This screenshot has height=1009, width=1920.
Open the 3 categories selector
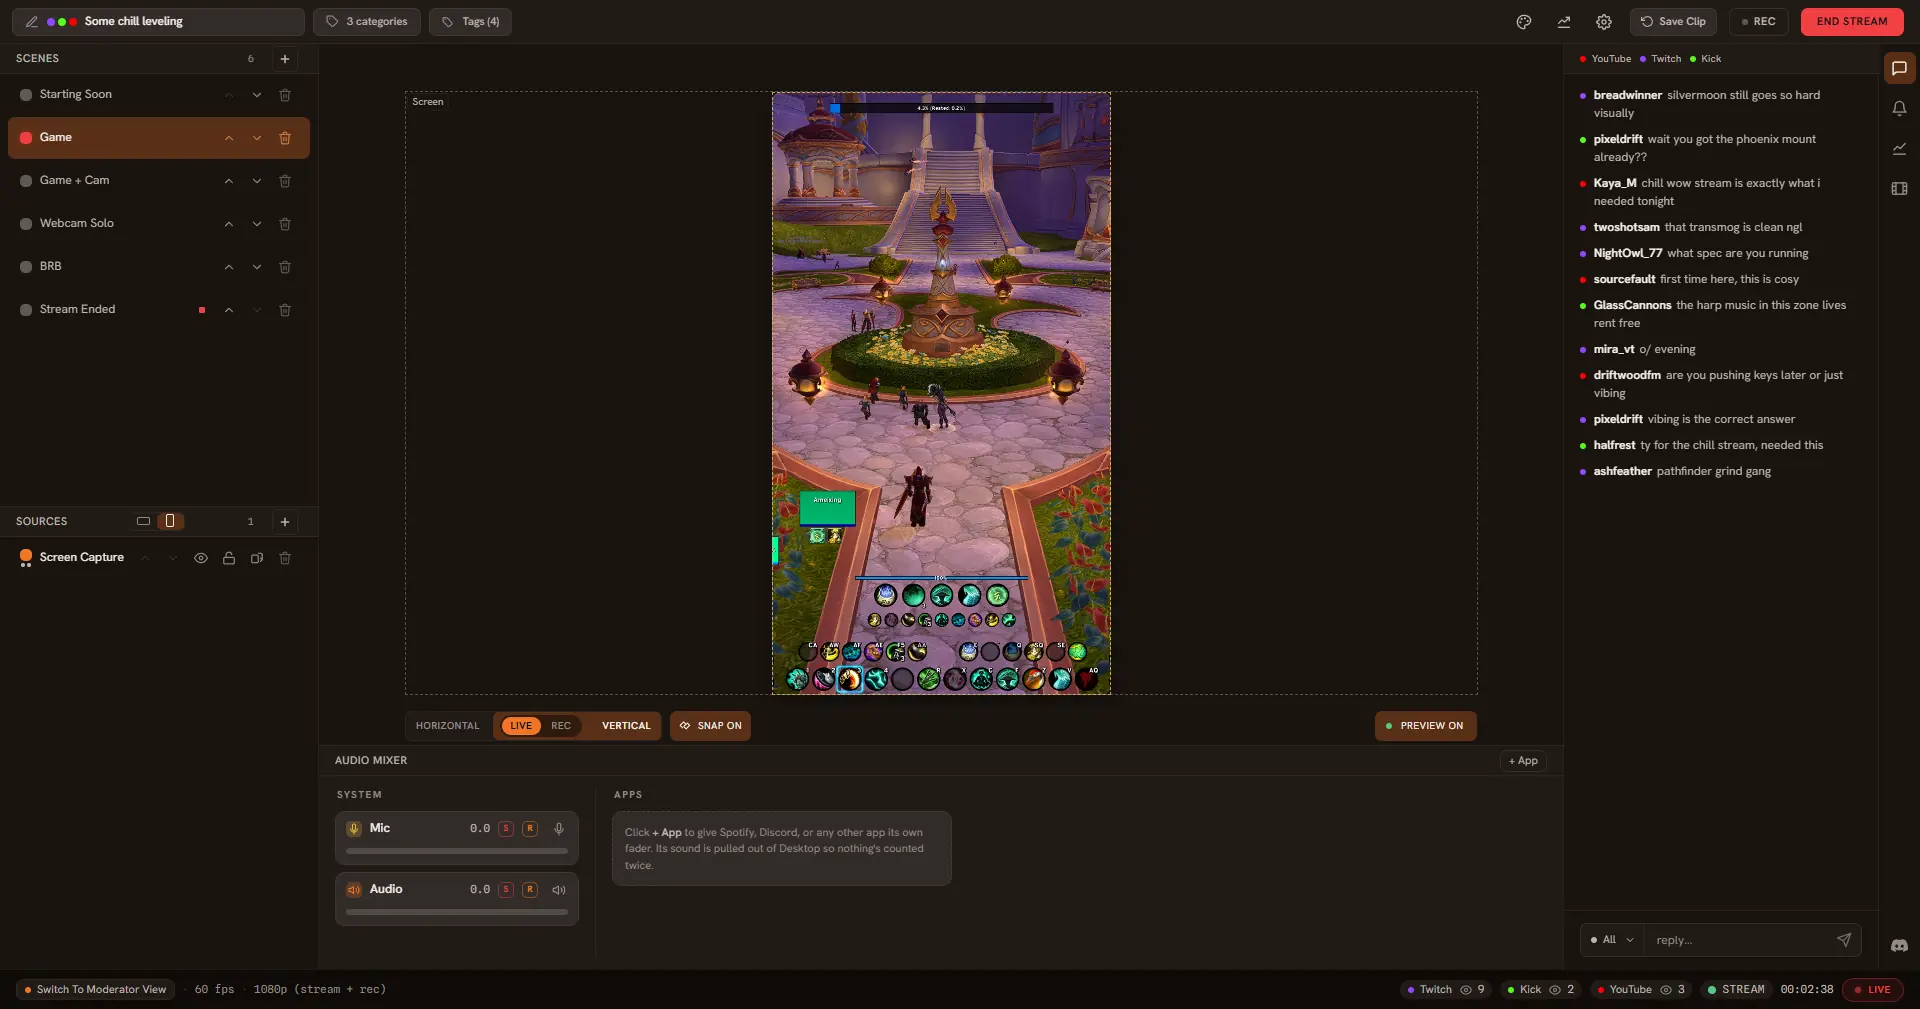point(367,22)
